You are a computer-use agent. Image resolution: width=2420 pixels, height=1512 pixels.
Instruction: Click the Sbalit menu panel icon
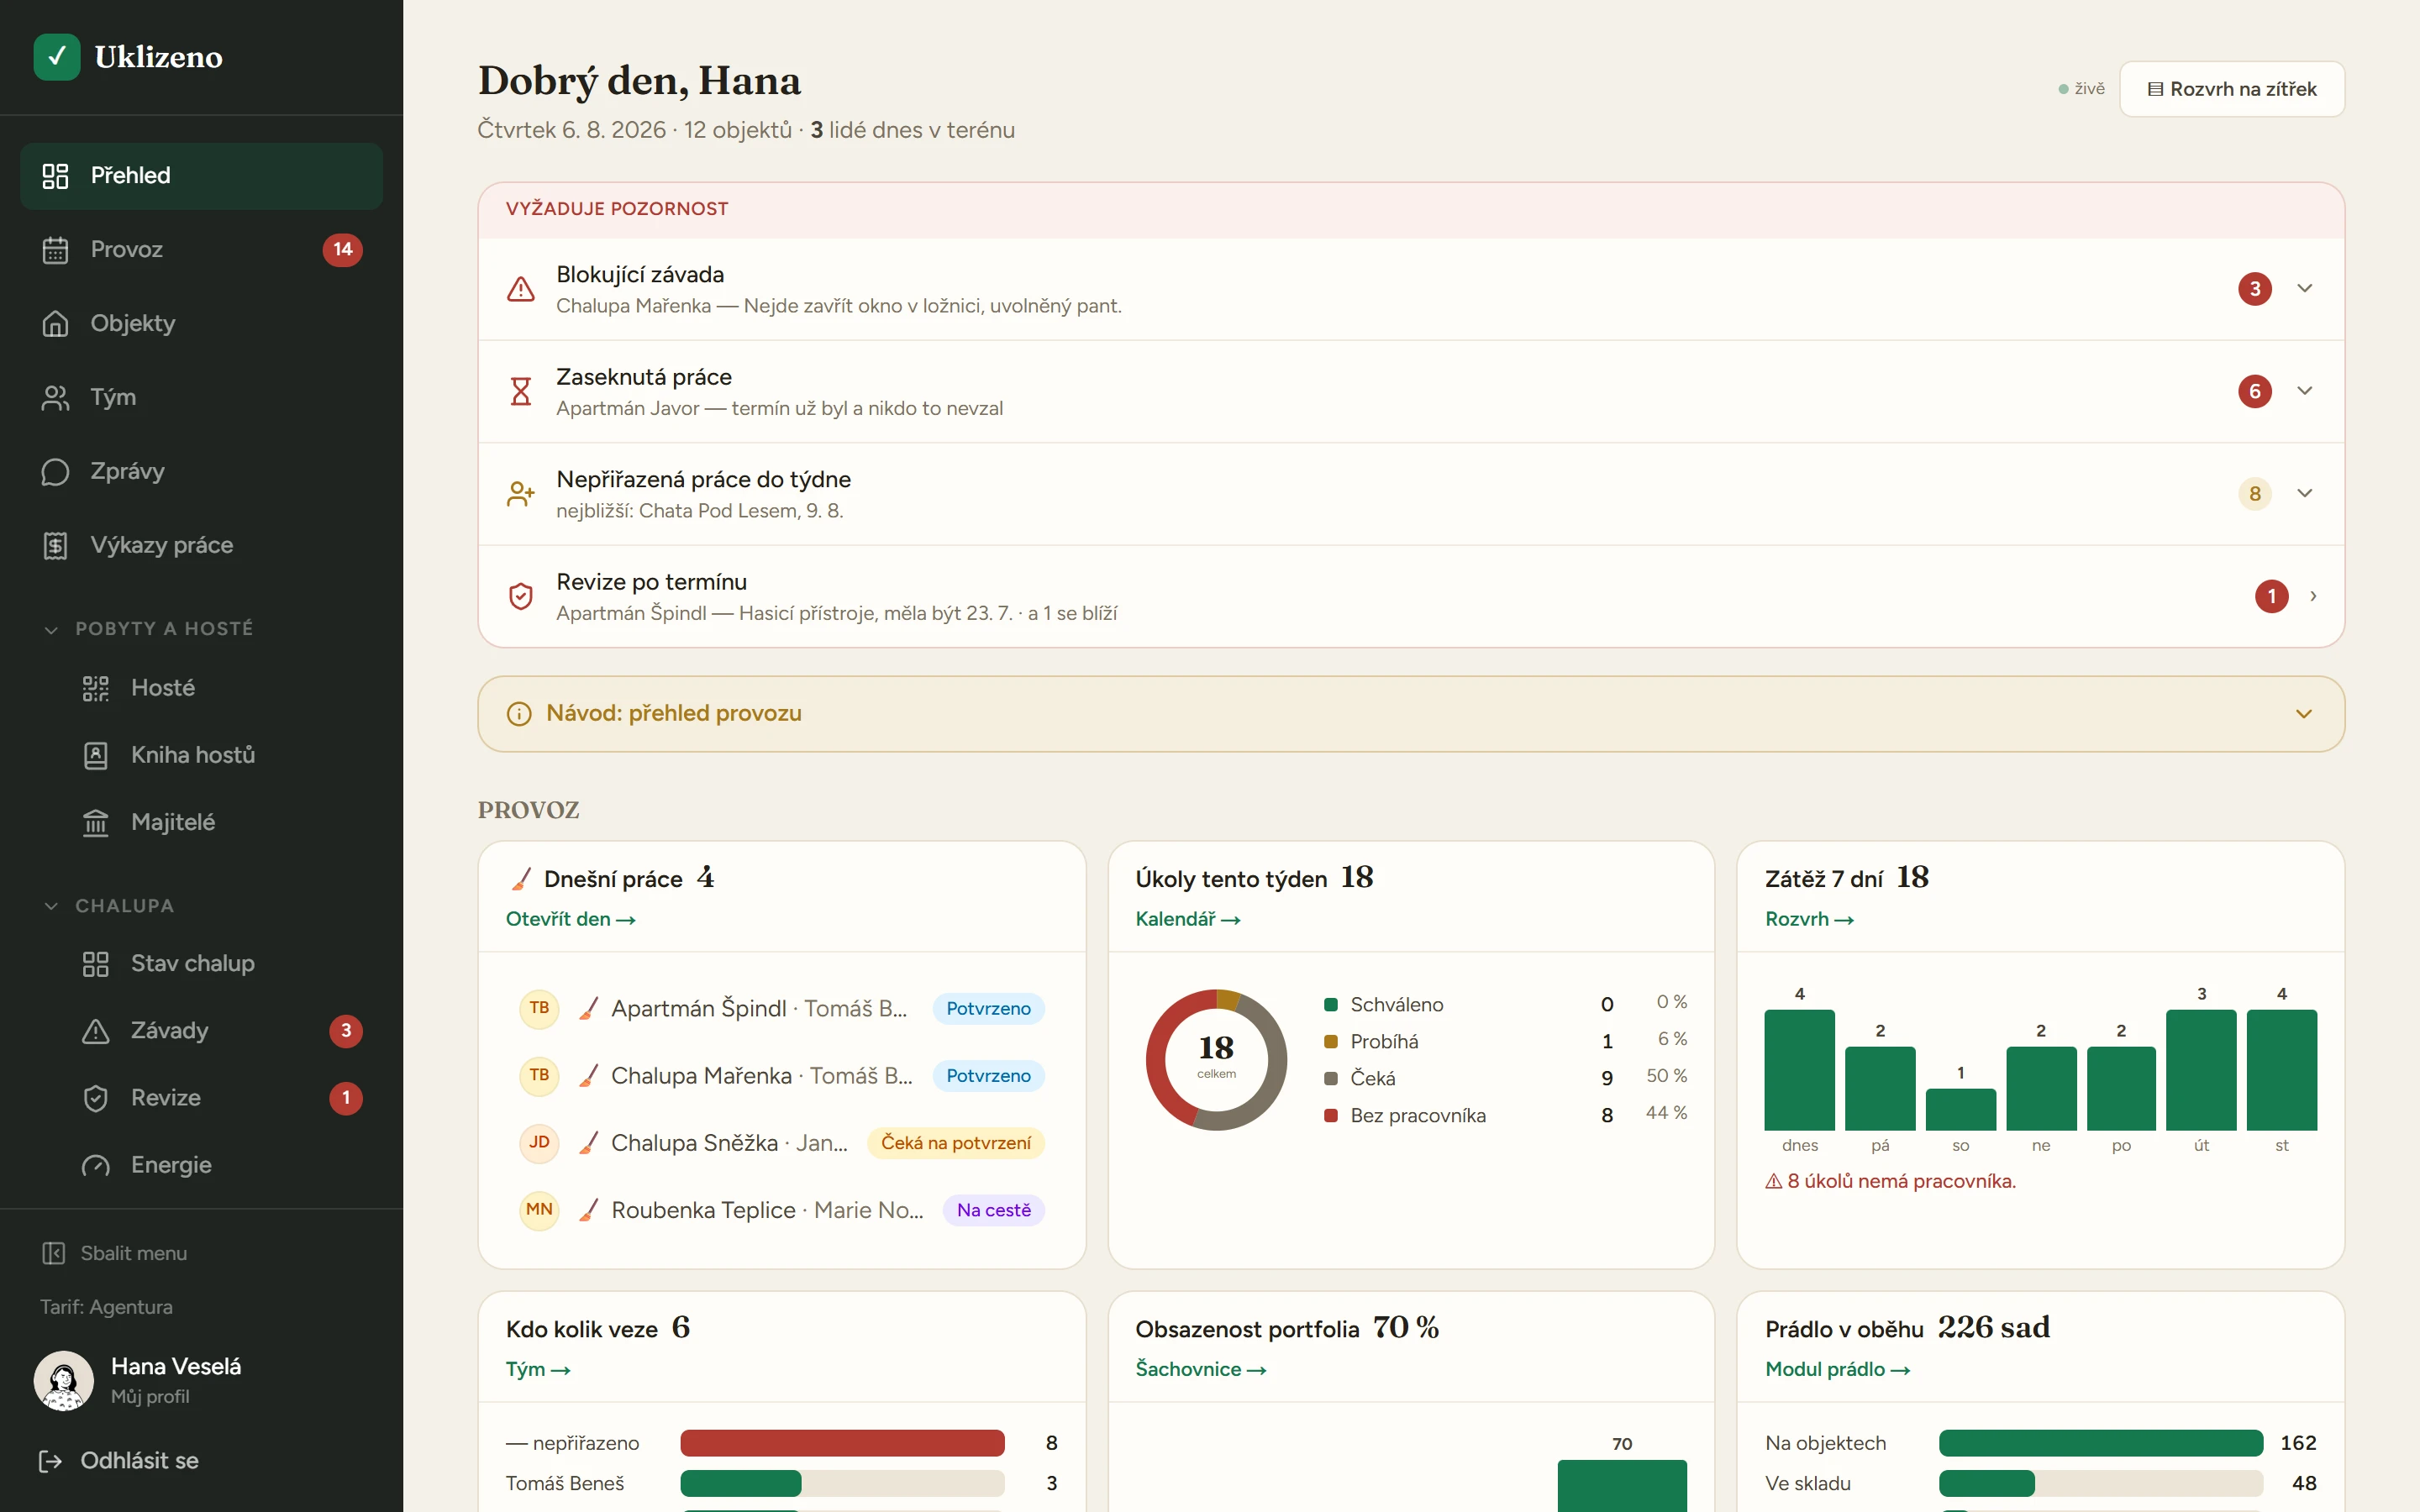(53, 1253)
